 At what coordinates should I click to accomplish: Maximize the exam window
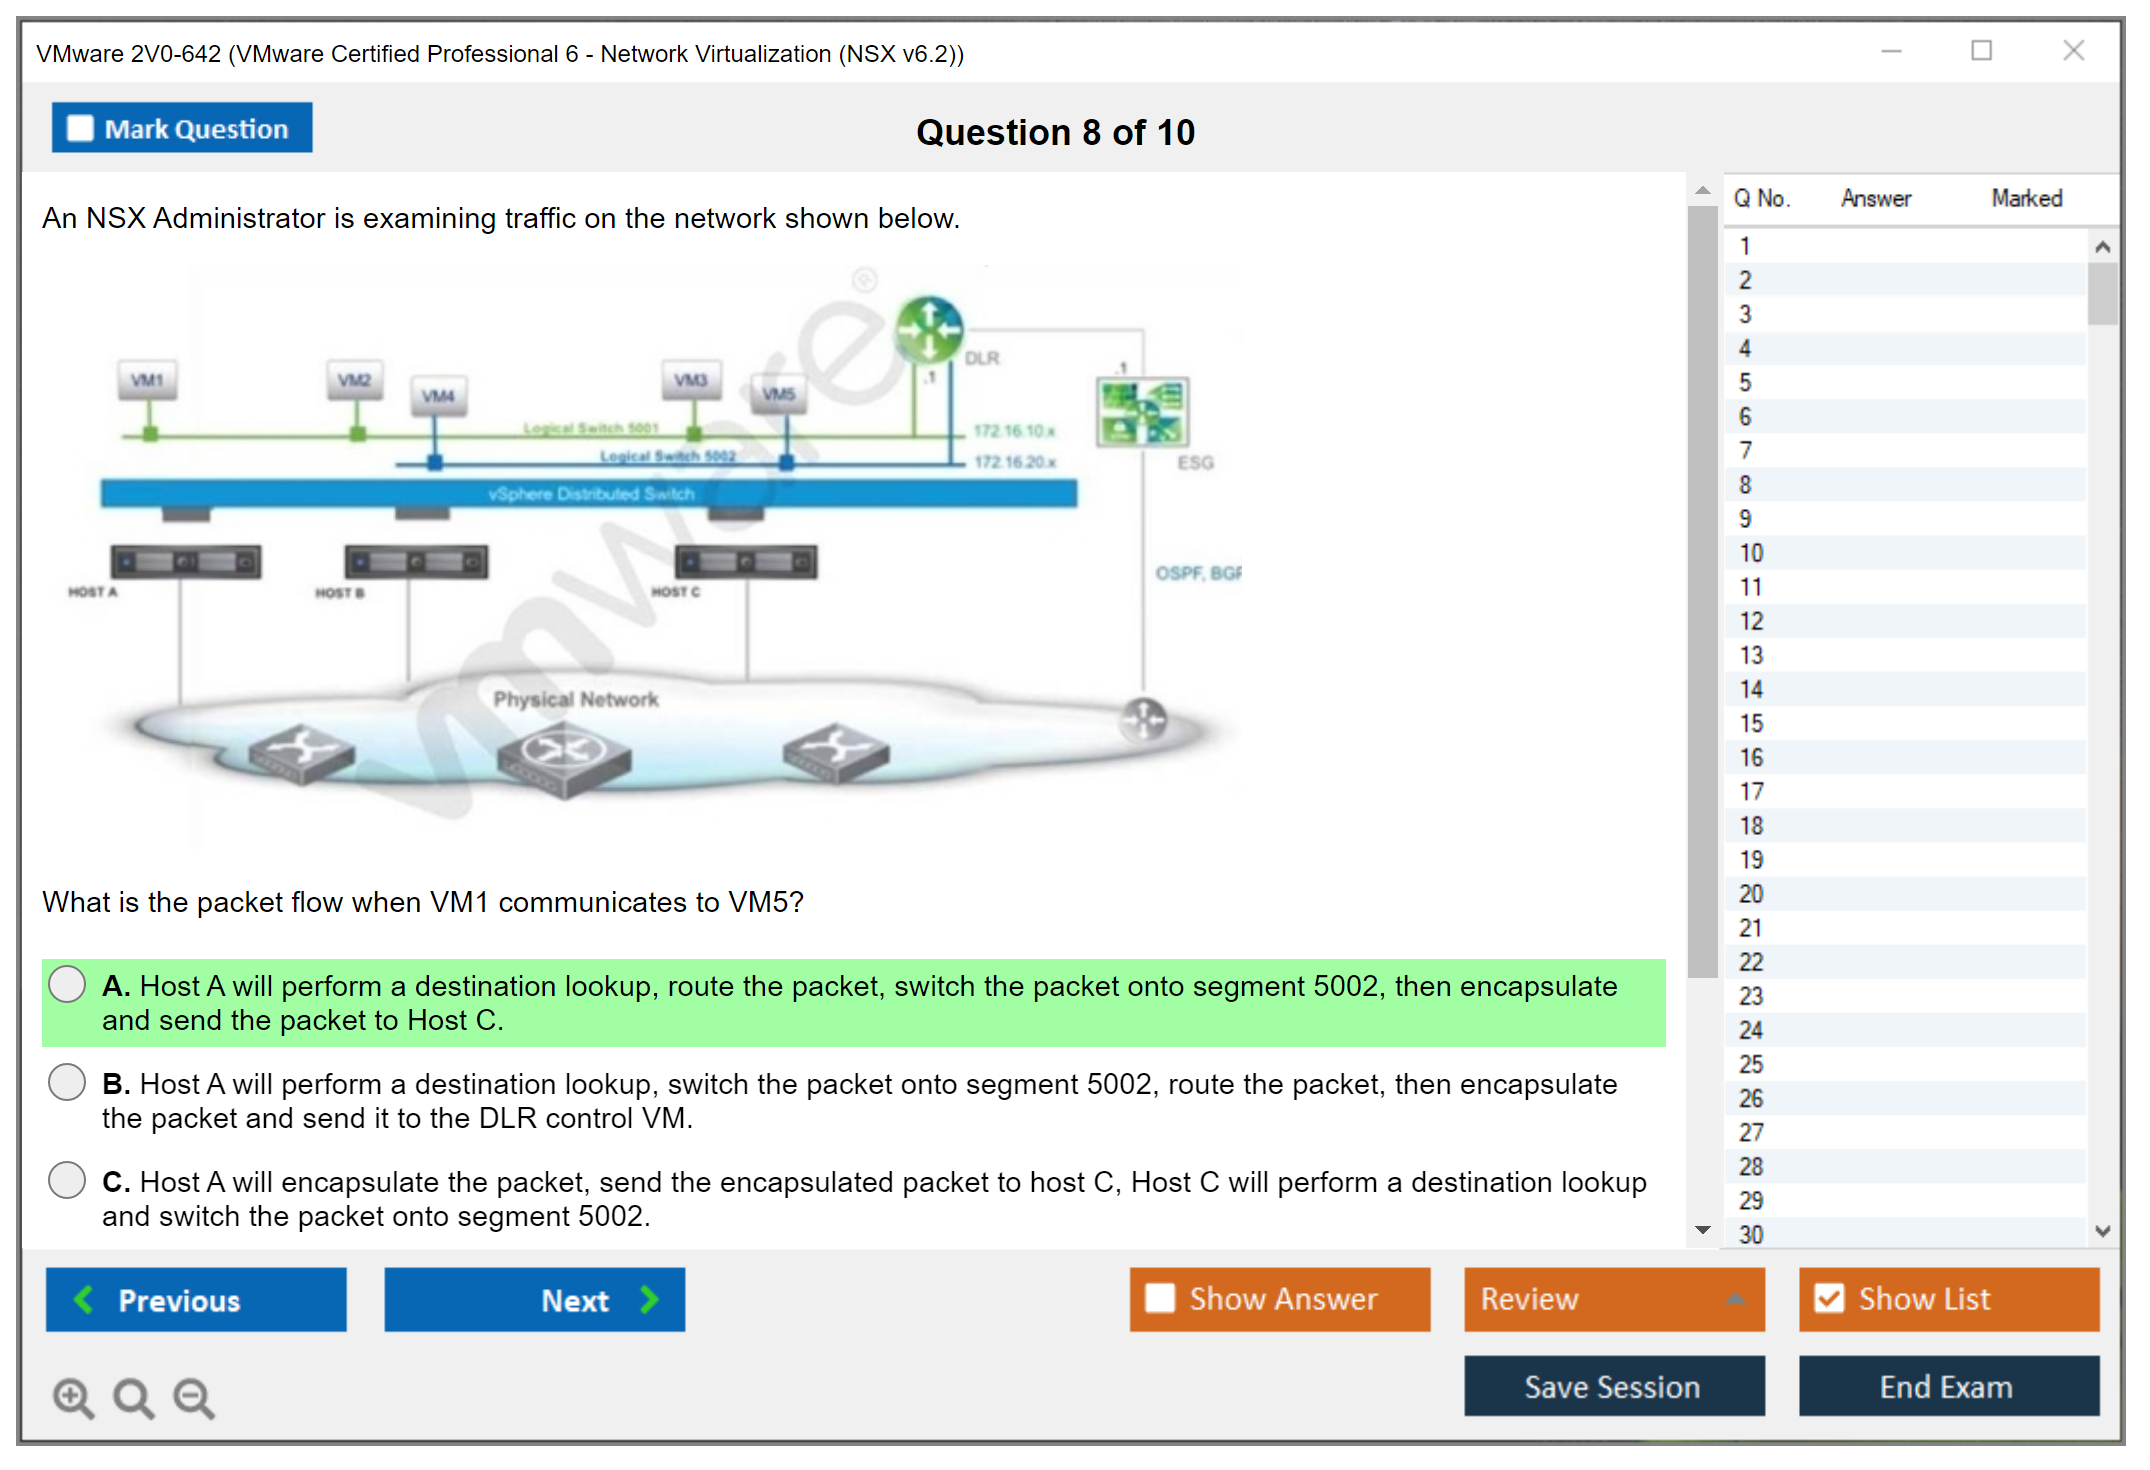click(x=1981, y=50)
